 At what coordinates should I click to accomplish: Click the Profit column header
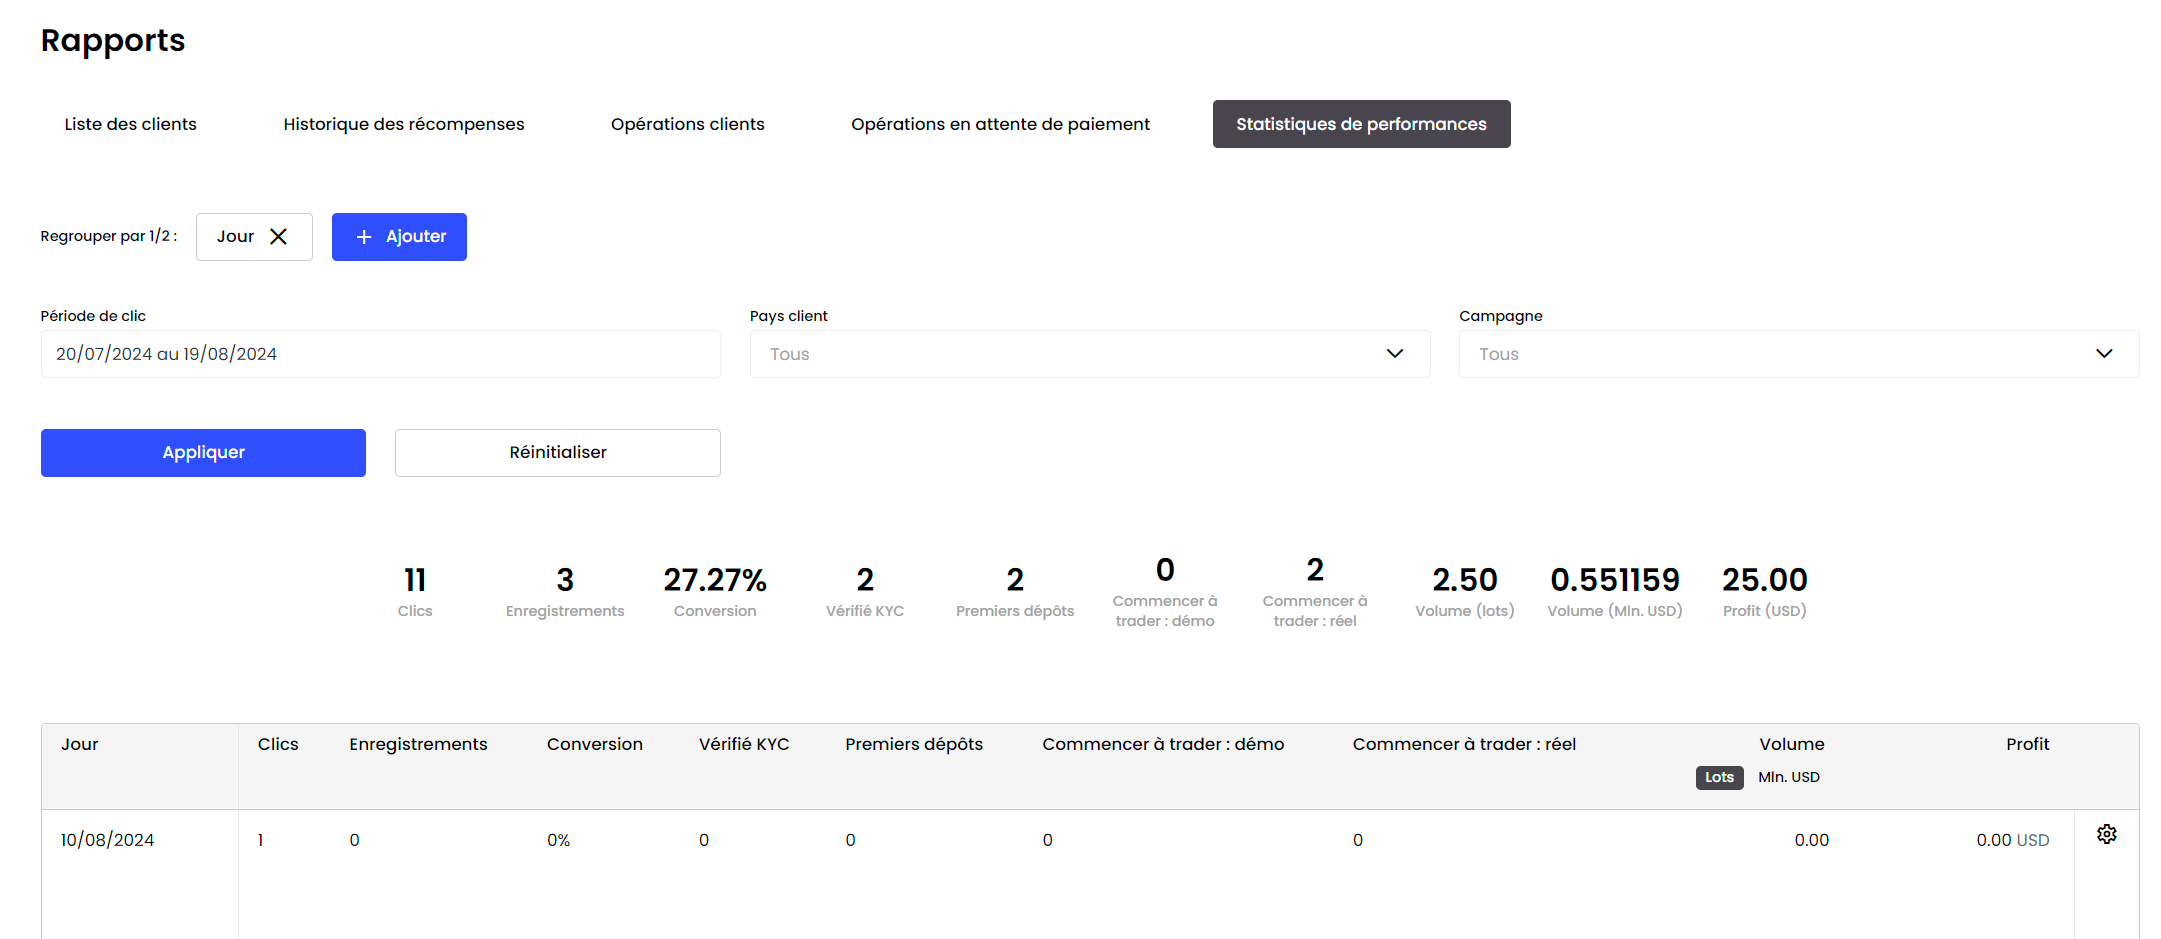tap(2027, 744)
